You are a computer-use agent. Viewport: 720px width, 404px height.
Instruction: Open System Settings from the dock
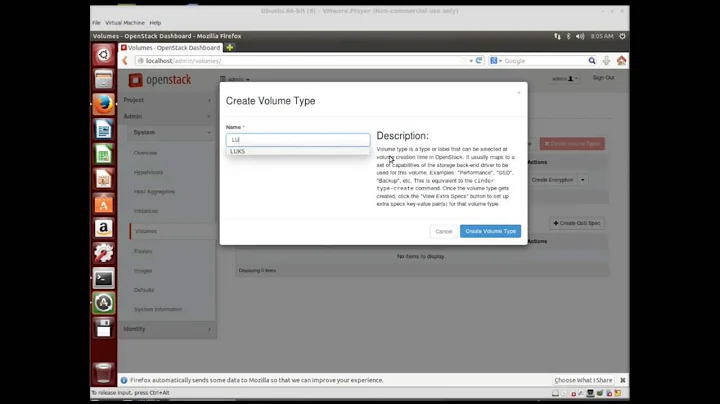coord(103,253)
